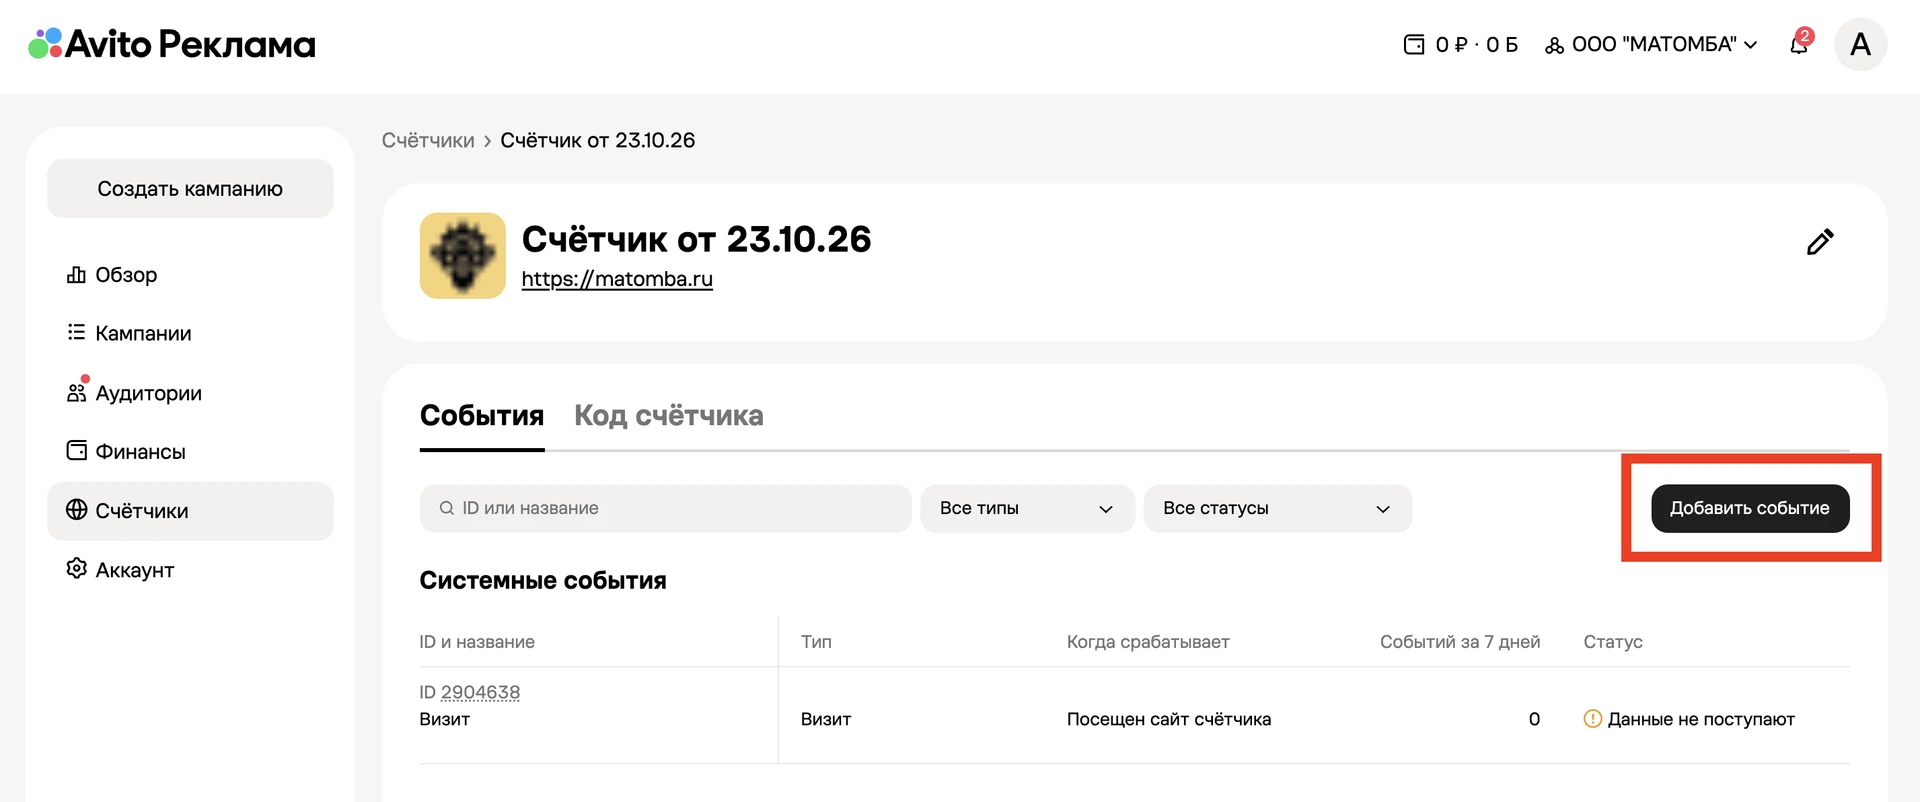Image resolution: width=1920 pixels, height=802 pixels.
Task: Open Аккаунт in the sidebar
Action: [x=190, y=569]
